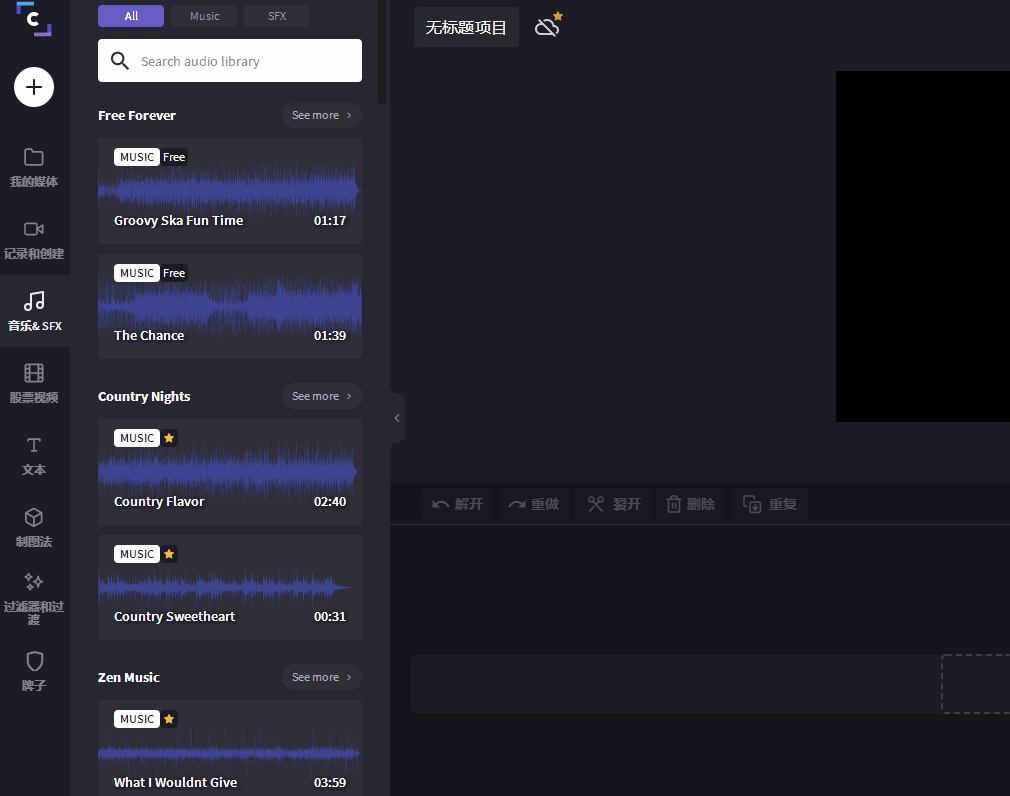Expand Zen Music with See more
Screen dimensions: 1010x796
pos(321,677)
